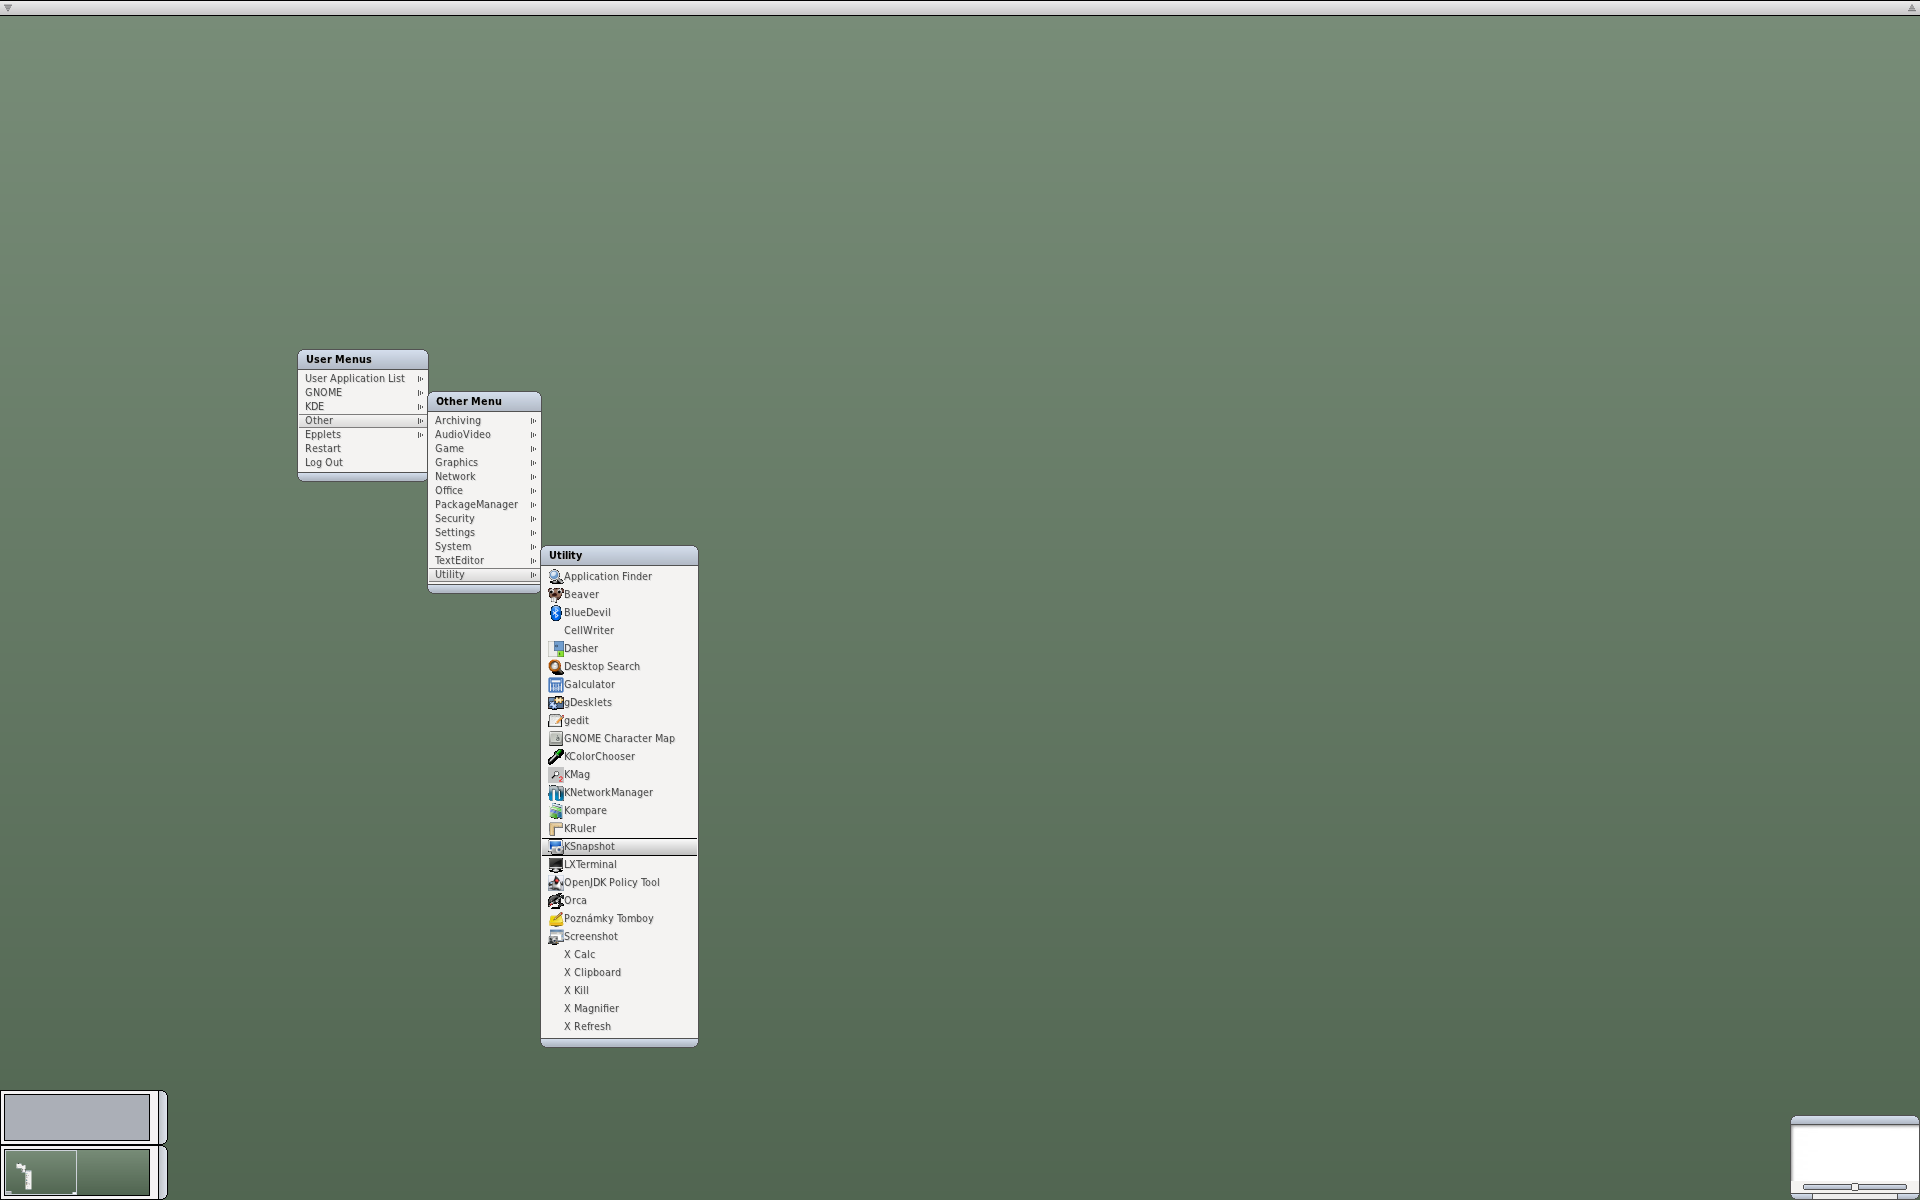Click the OpenJDK Policy Tool icon
The height and width of the screenshot is (1200, 1920).
[x=555, y=883]
